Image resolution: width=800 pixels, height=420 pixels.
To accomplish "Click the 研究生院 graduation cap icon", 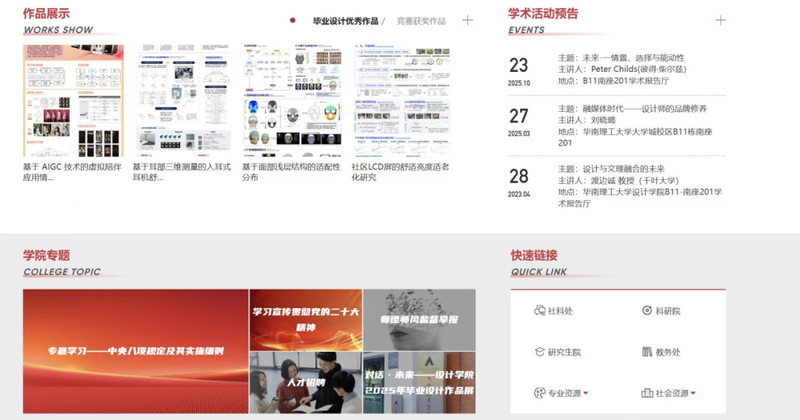I will [540, 352].
